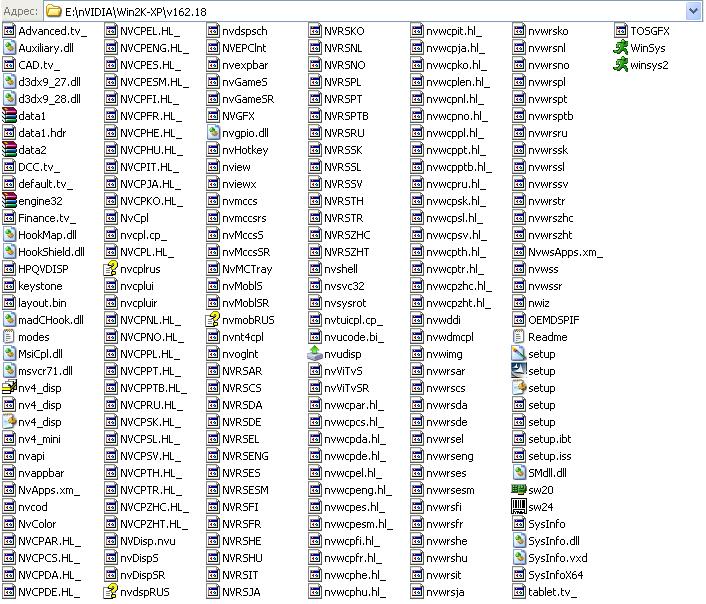Select the NVDisp.nvu file
Viewport: 706px width, 604px height.
(x=140, y=541)
